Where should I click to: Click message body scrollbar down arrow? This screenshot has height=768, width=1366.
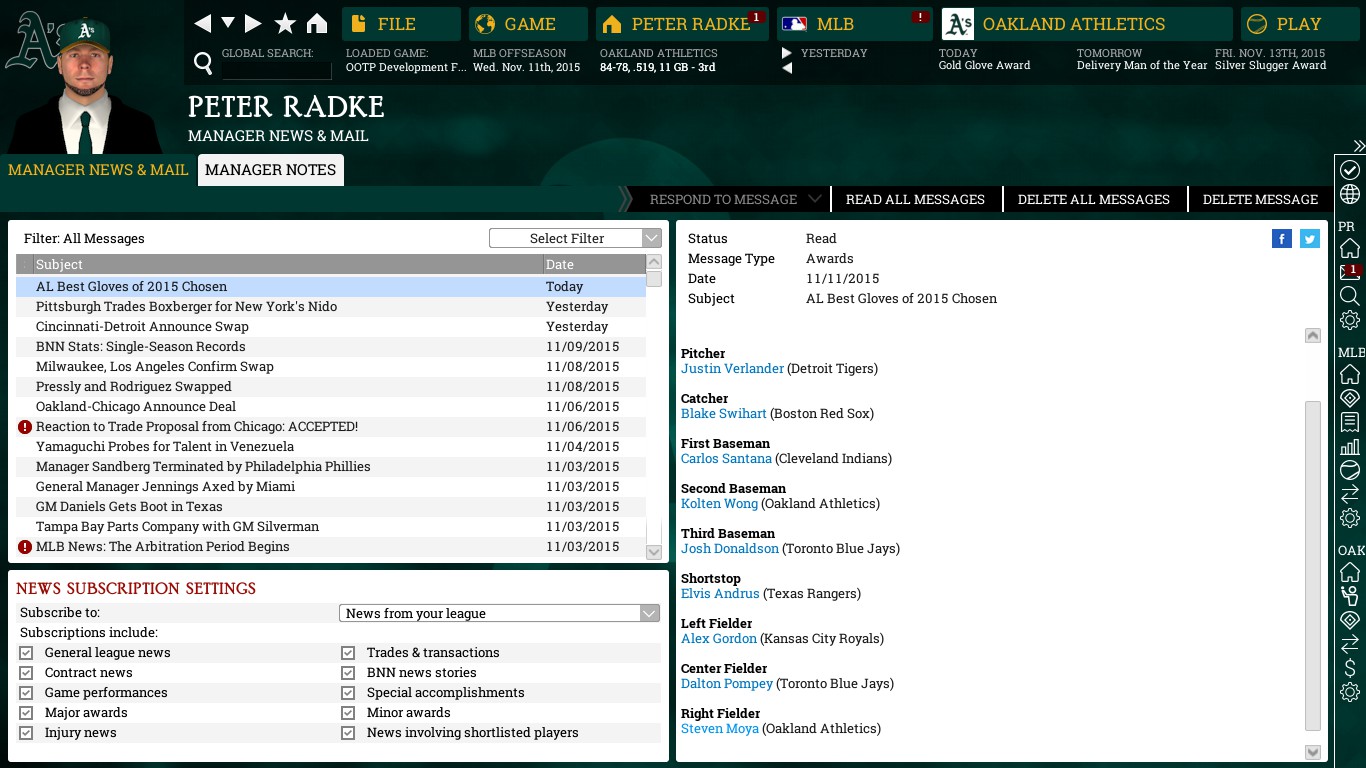point(1313,752)
